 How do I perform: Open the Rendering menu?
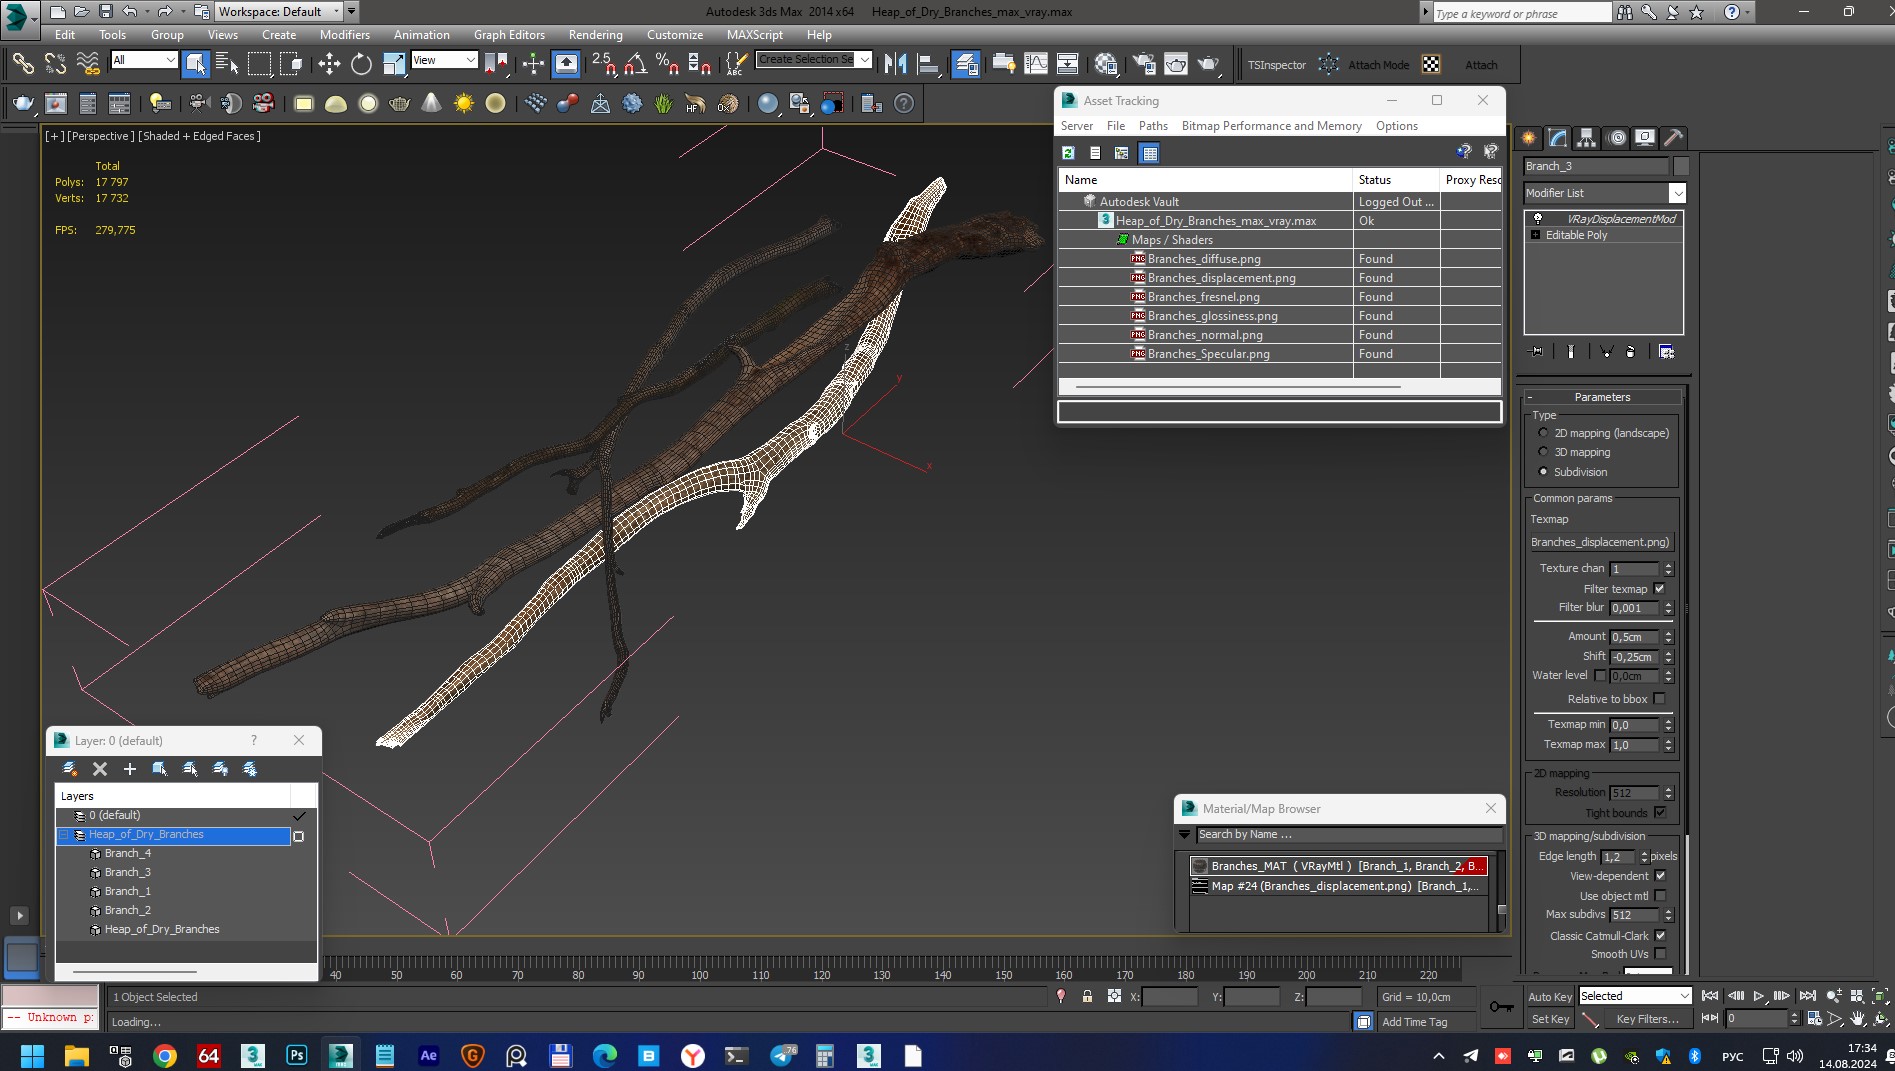[x=595, y=34]
